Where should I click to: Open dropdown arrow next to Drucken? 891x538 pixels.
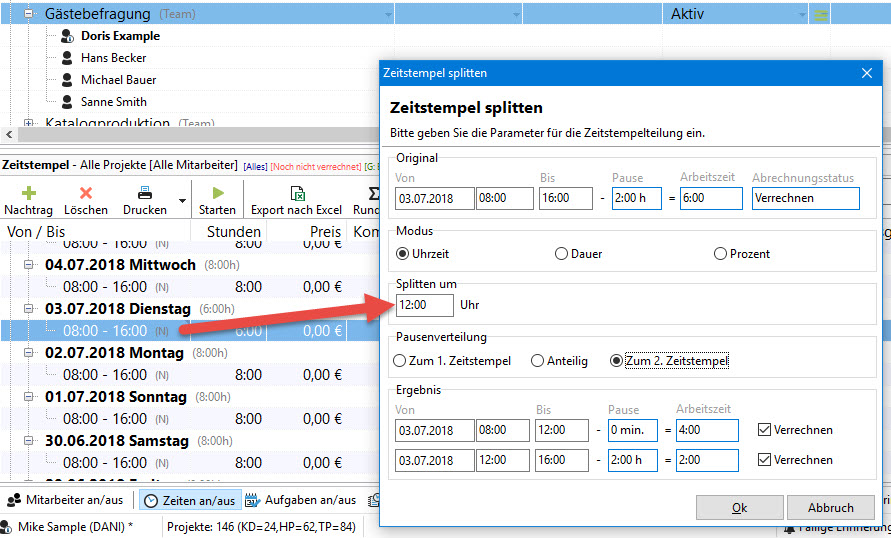click(182, 201)
